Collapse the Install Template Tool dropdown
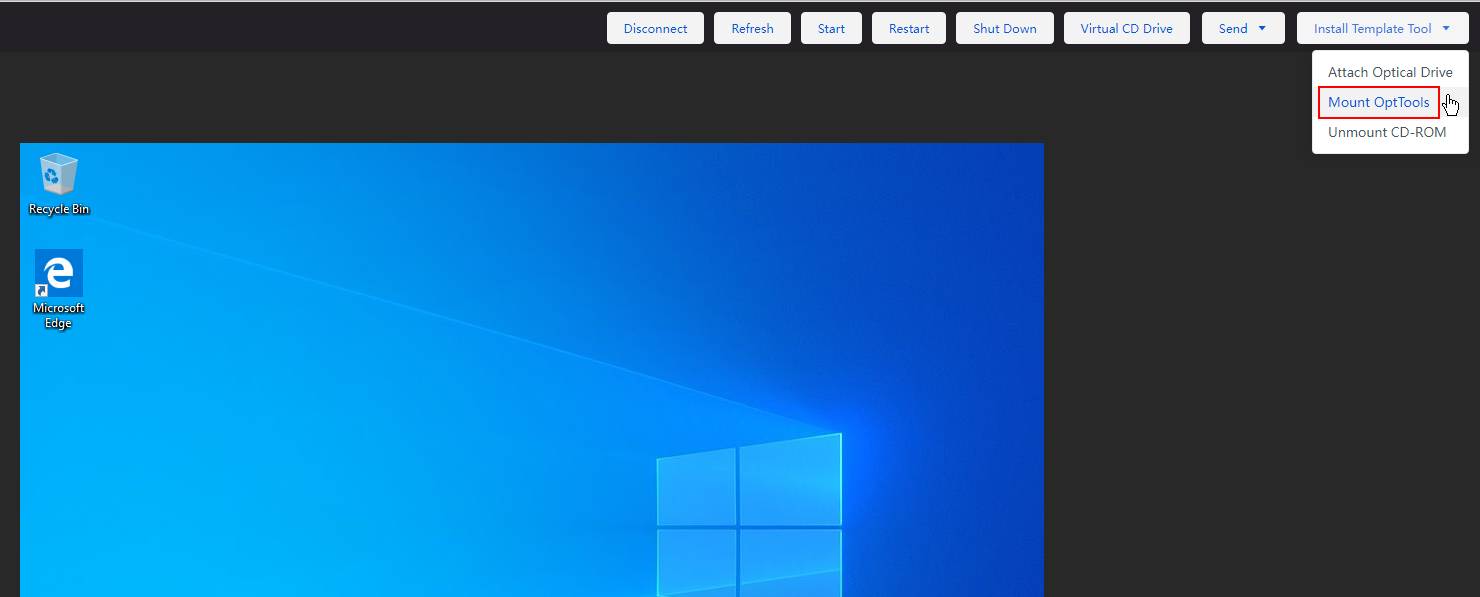 pos(1383,28)
